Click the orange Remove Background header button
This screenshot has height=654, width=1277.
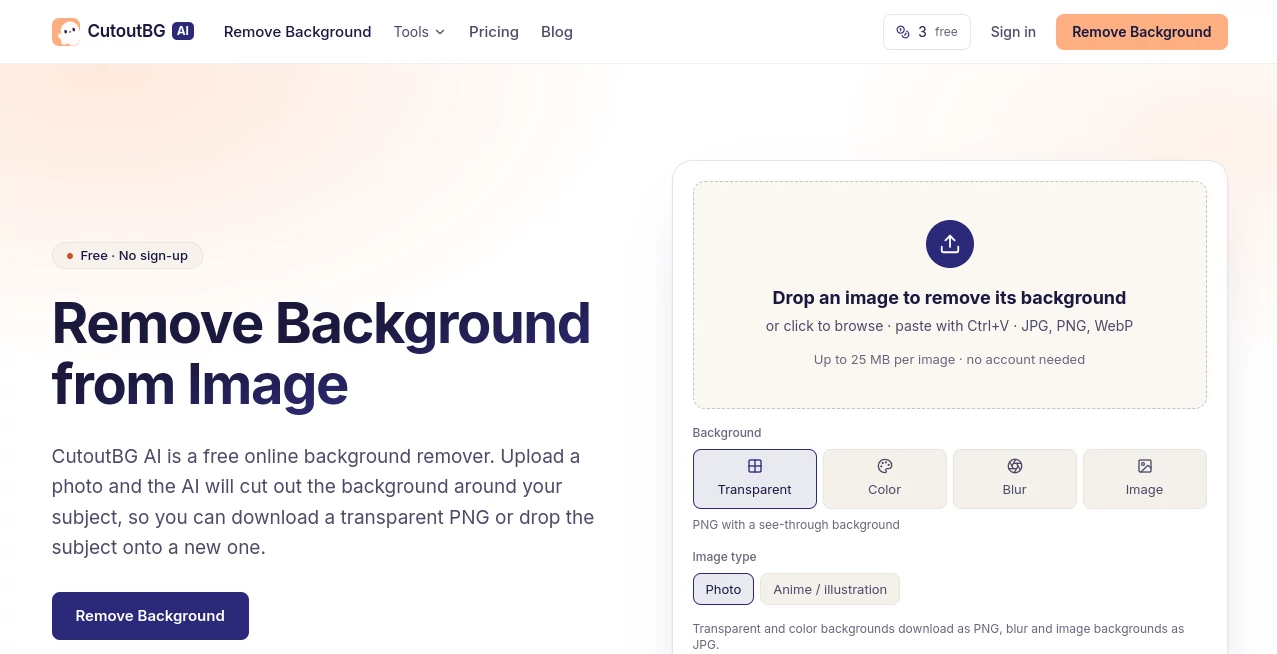(x=1142, y=32)
